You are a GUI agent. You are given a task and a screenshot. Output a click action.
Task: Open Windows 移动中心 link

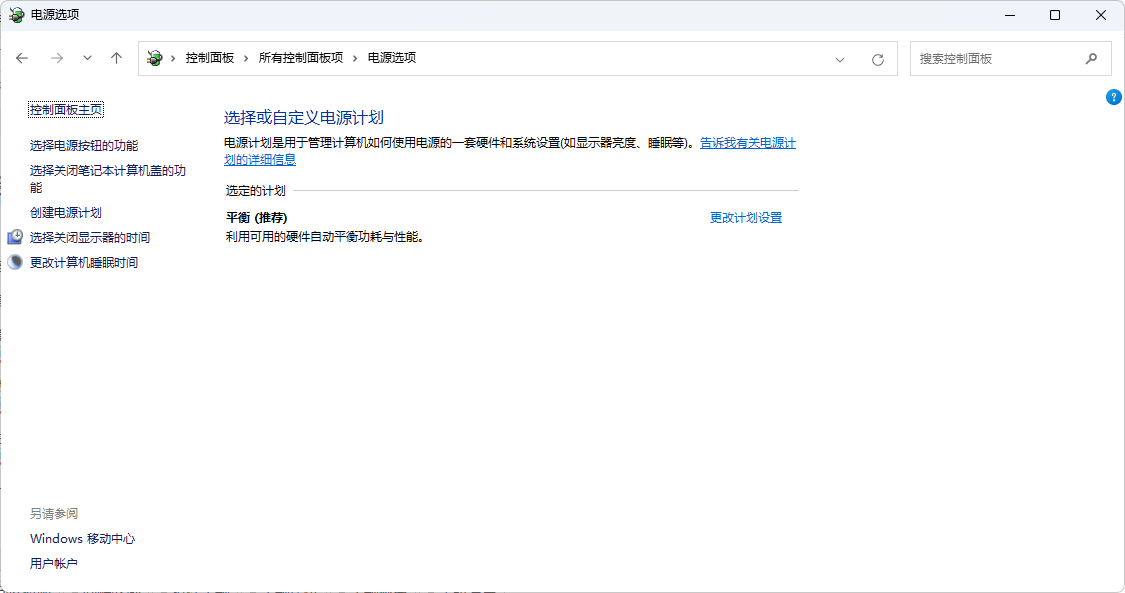coord(82,539)
